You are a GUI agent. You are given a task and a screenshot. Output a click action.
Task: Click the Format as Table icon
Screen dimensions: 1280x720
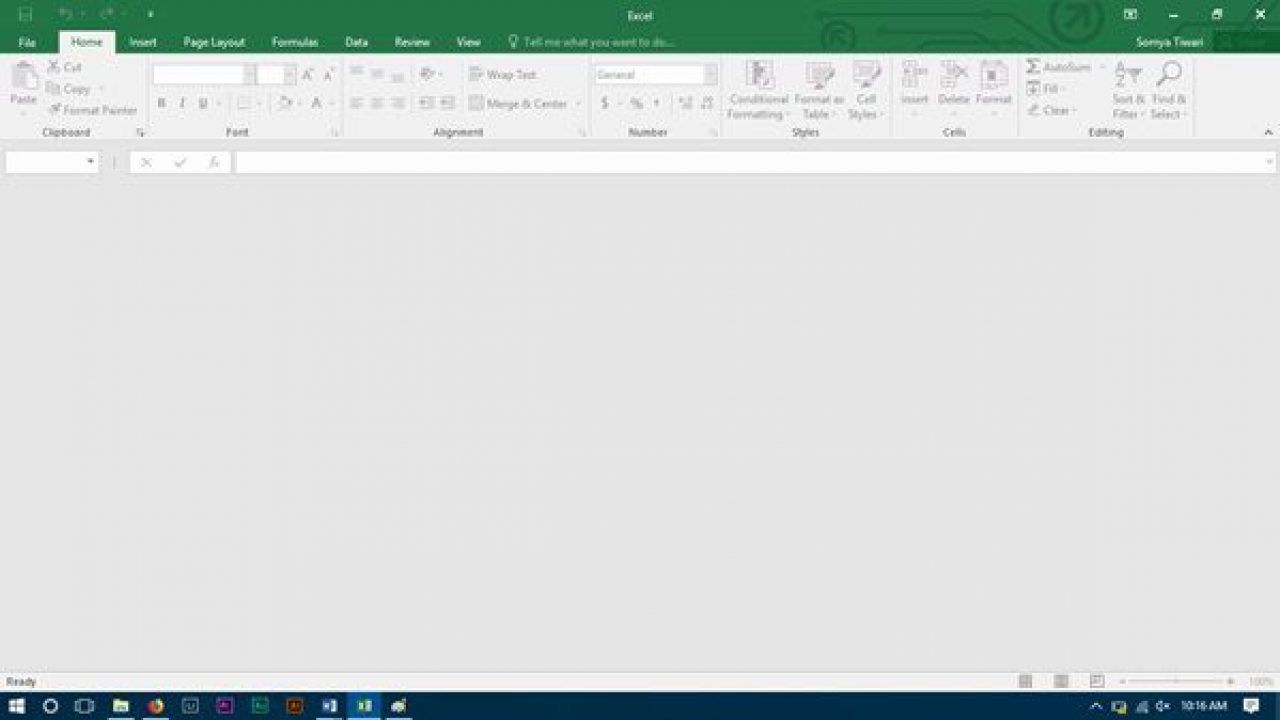pyautogui.click(x=819, y=76)
